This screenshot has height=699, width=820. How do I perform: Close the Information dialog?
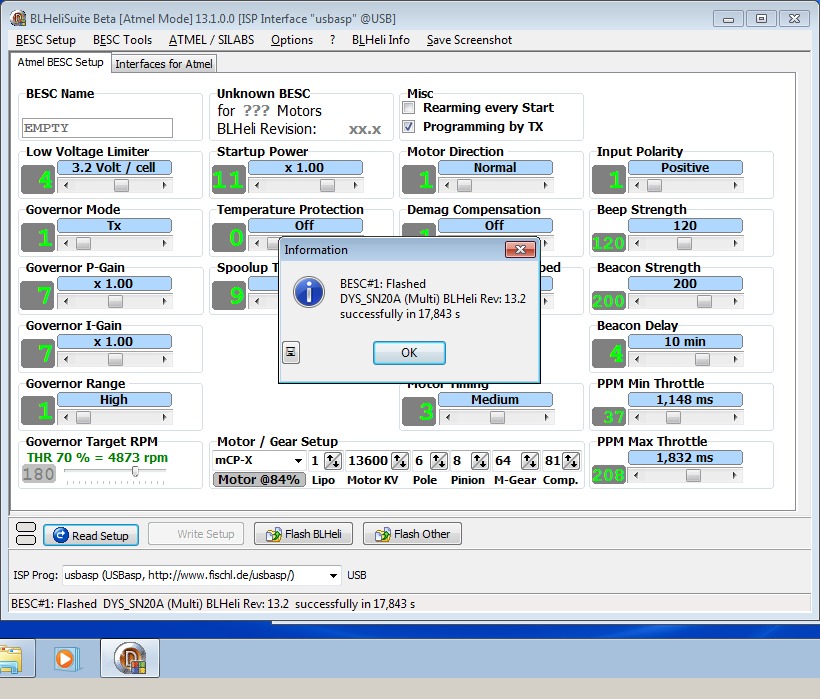coord(520,249)
